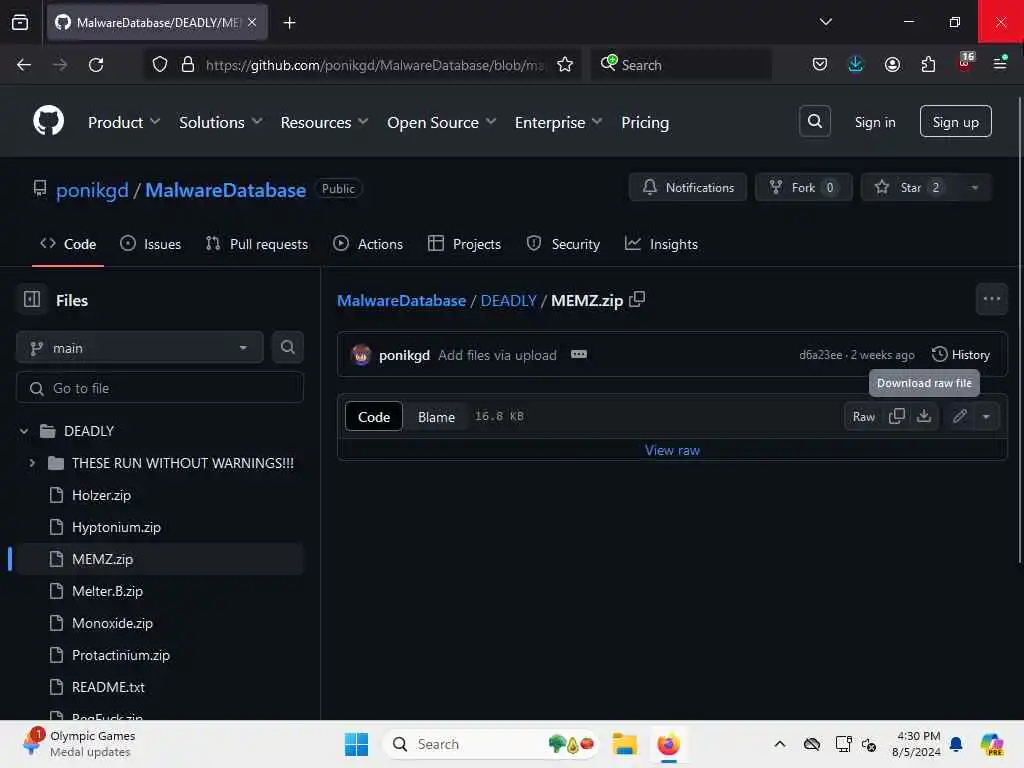
Task: List all tabs dropdown arrow
Action: pos(825,22)
